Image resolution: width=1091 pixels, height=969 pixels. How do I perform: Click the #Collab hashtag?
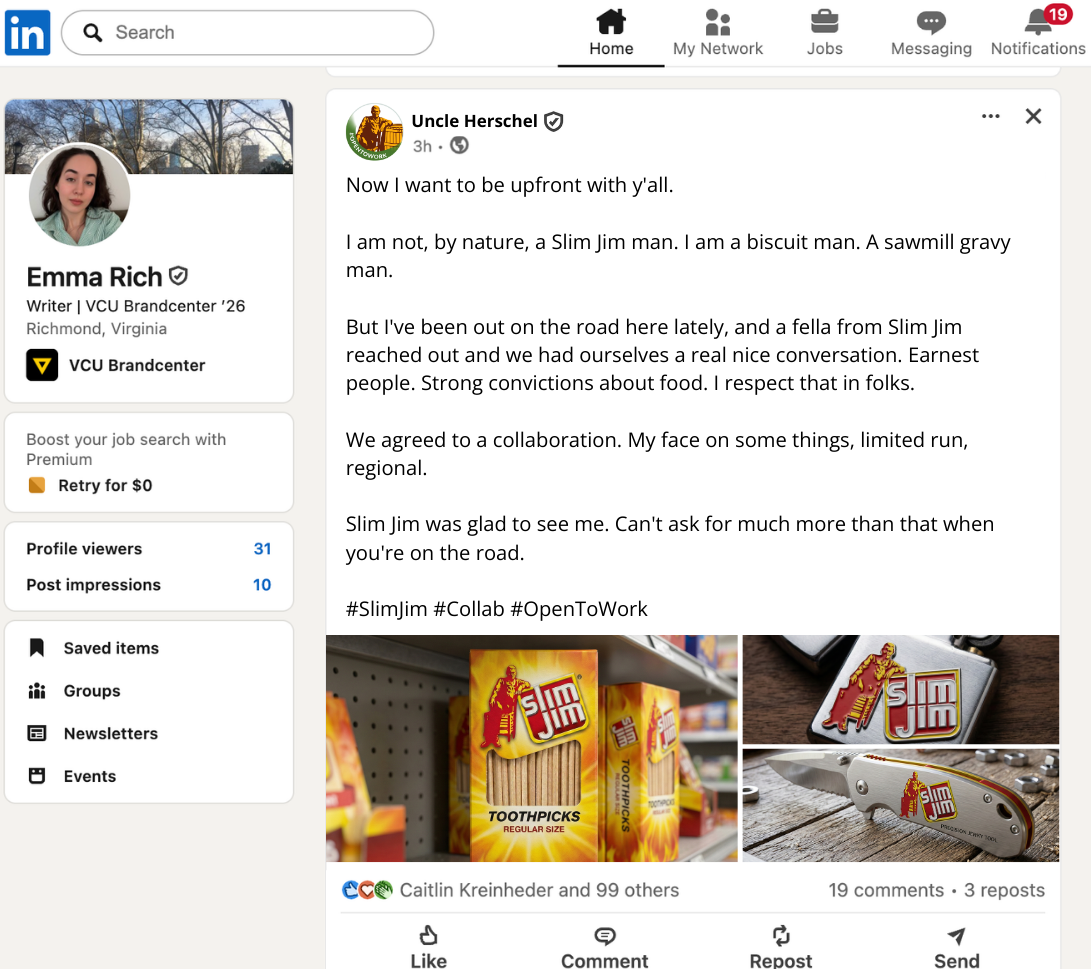(x=469, y=609)
